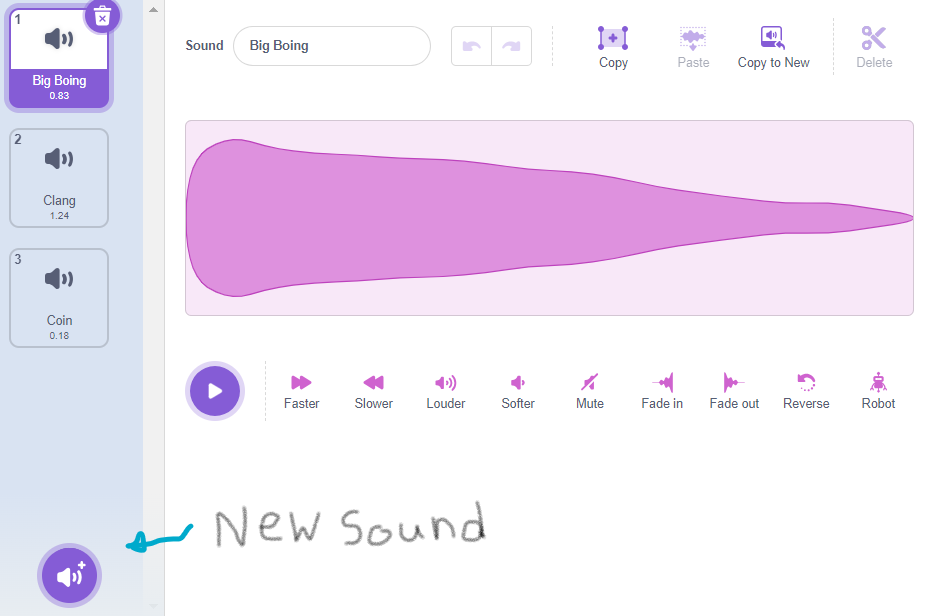928x616 pixels.
Task: Delete the Big Boing sound from the list
Action: tap(101, 16)
